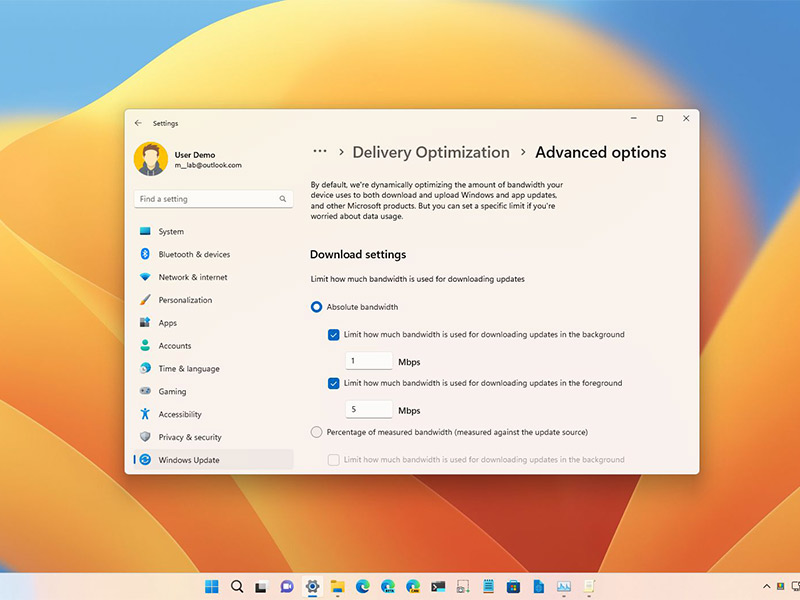Viewport: 800px width, 600px height.
Task: Expand the breadcrumb ellipsis menu
Action: tap(320, 152)
